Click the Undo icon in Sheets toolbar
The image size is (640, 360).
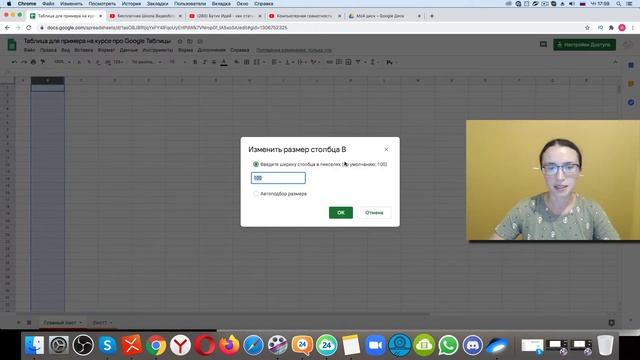pos(14,62)
